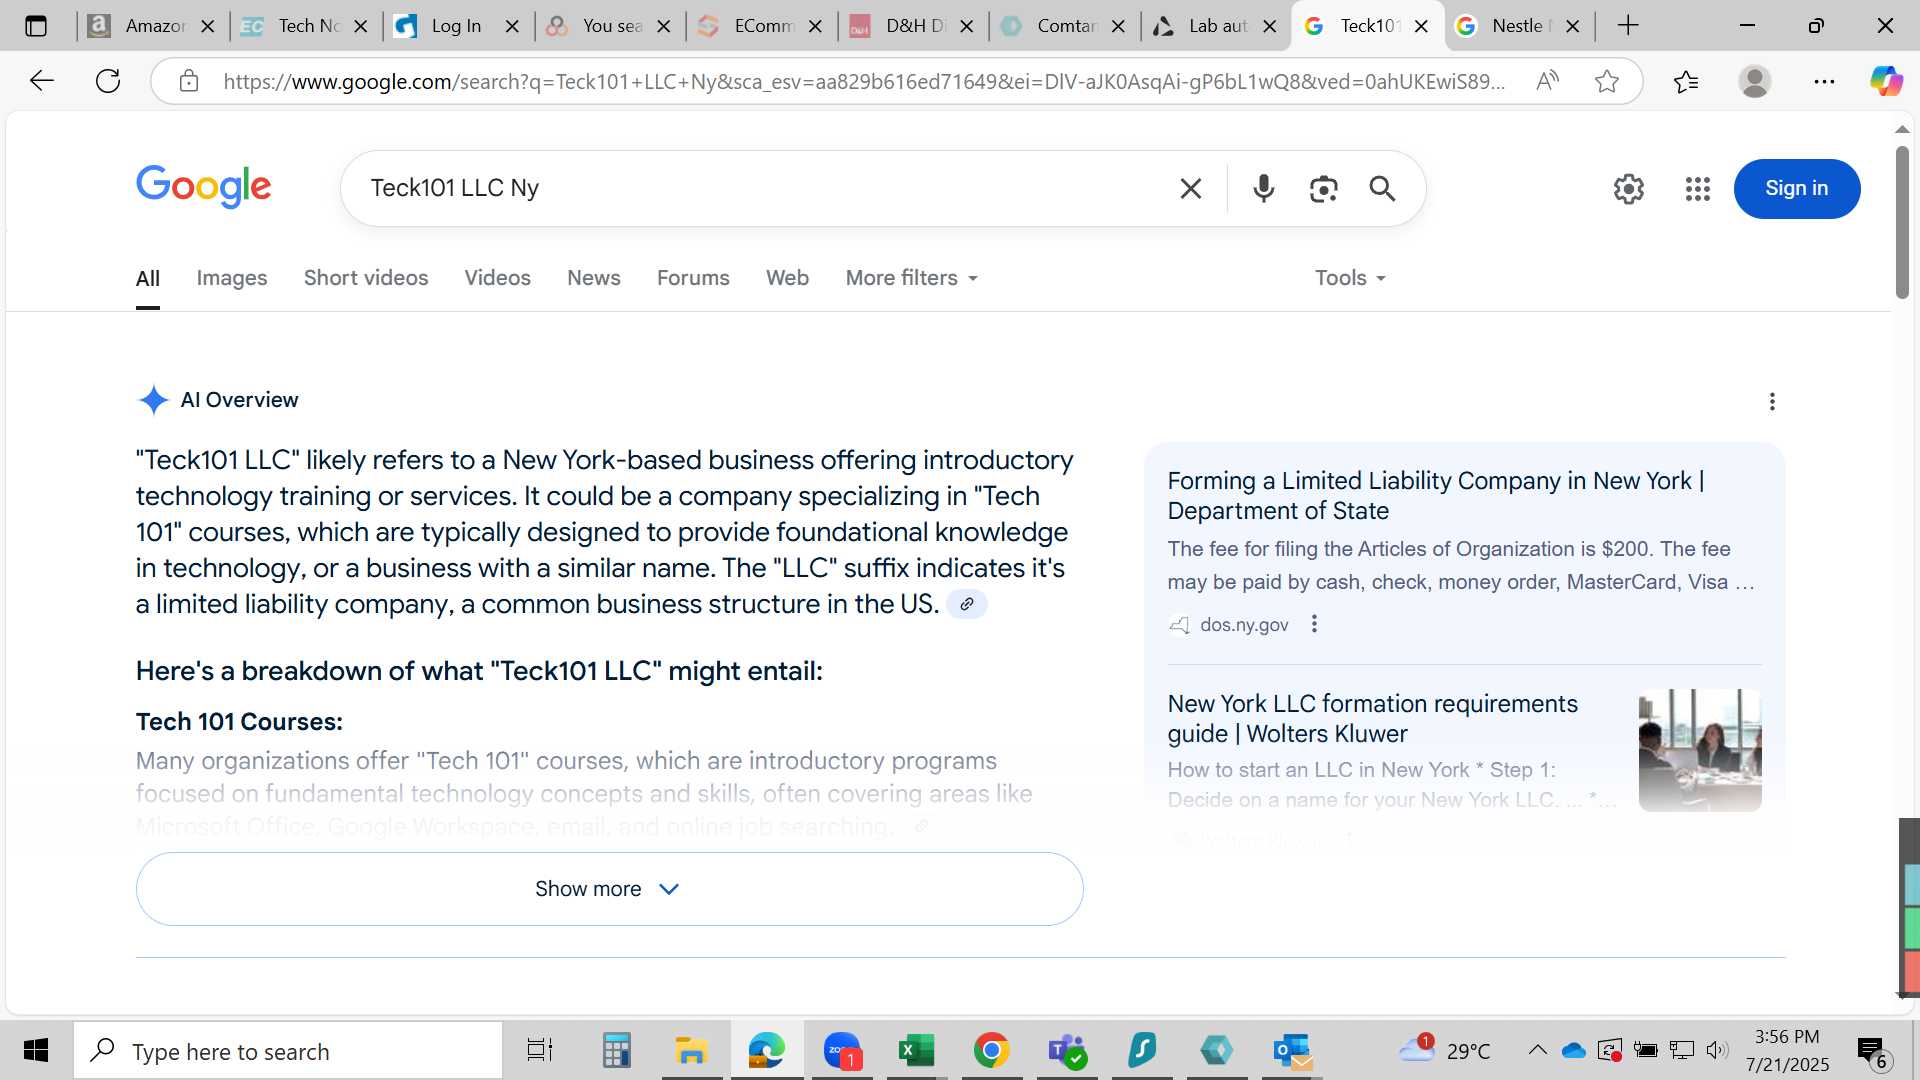Open a new browser tab
The height and width of the screenshot is (1080, 1920).
pos(1628,26)
